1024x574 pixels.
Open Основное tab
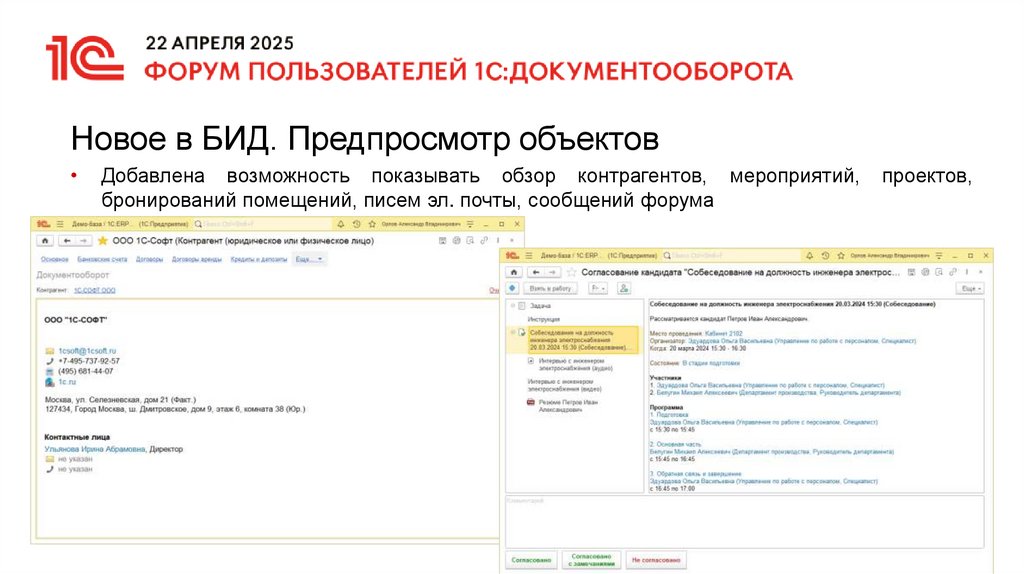(x=55, y=259)
